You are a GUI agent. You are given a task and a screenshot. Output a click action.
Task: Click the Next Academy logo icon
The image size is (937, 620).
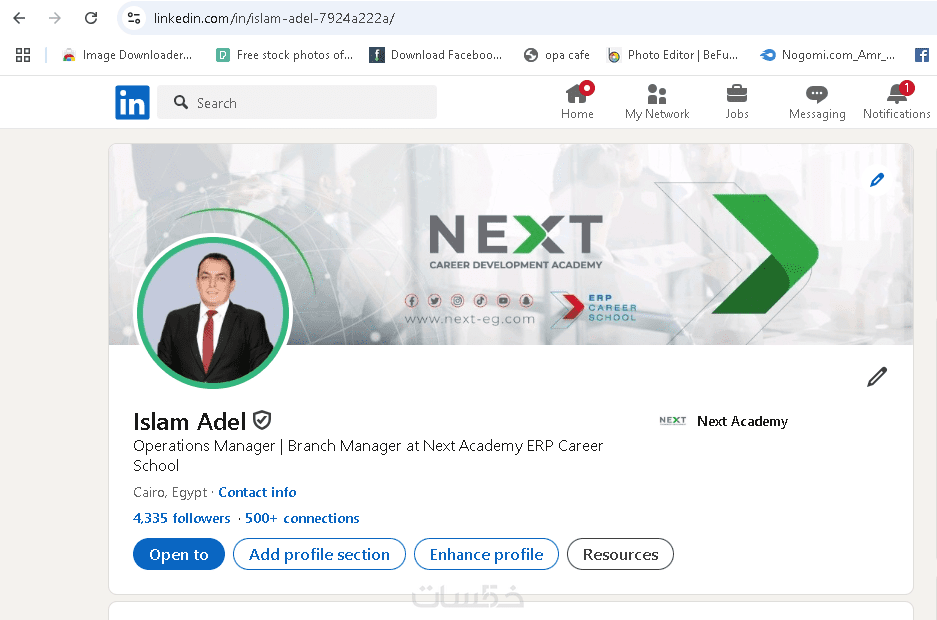coord(673,421)
